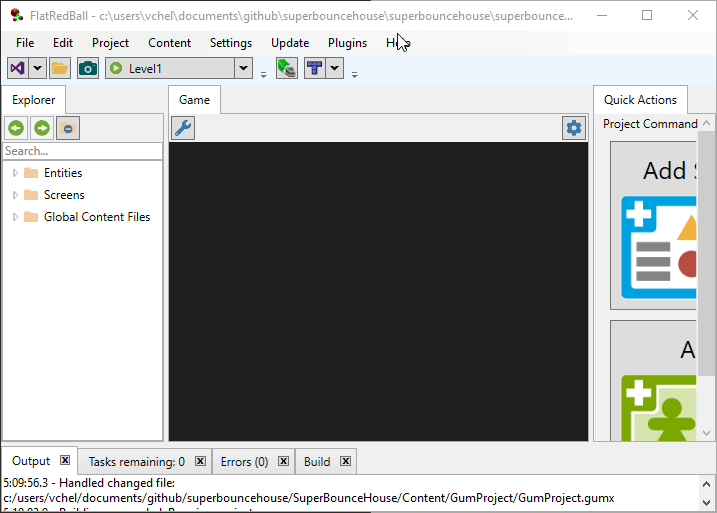717x513 pixels.
Task: Click the green play icon beside Level1
Action: coord(116,68)
